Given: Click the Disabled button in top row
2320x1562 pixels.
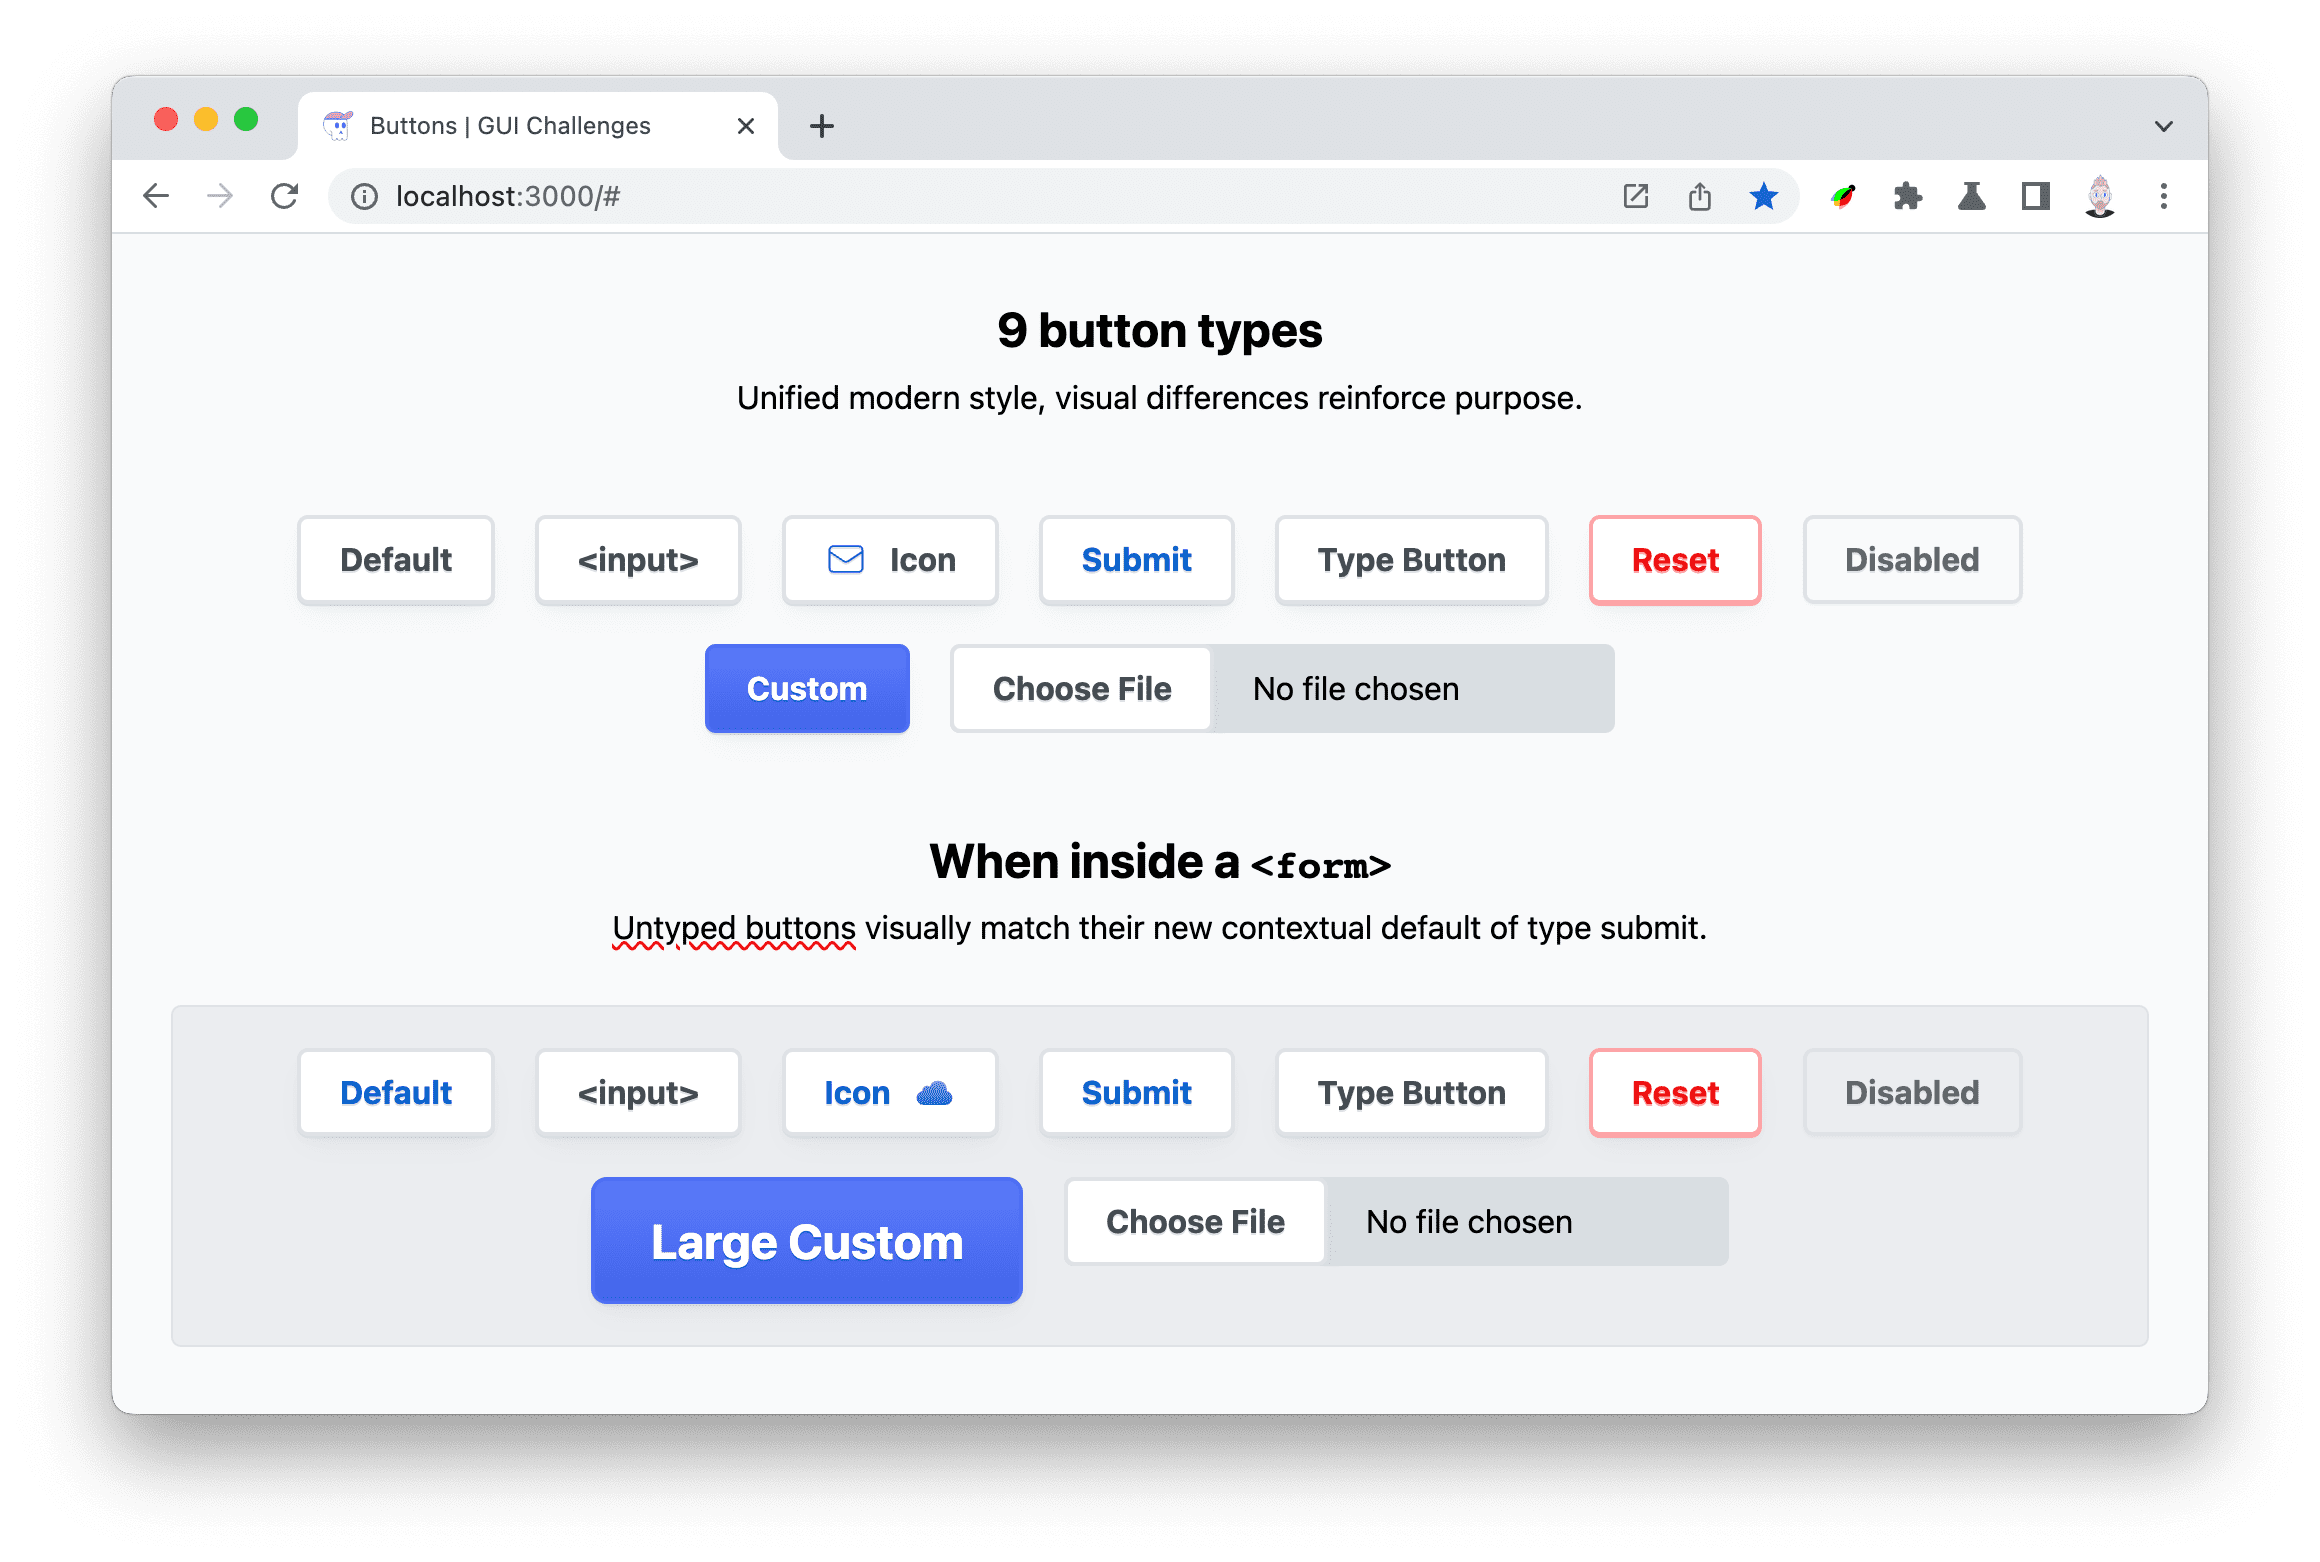Looking at the screenshot, I should [1910, 560].
